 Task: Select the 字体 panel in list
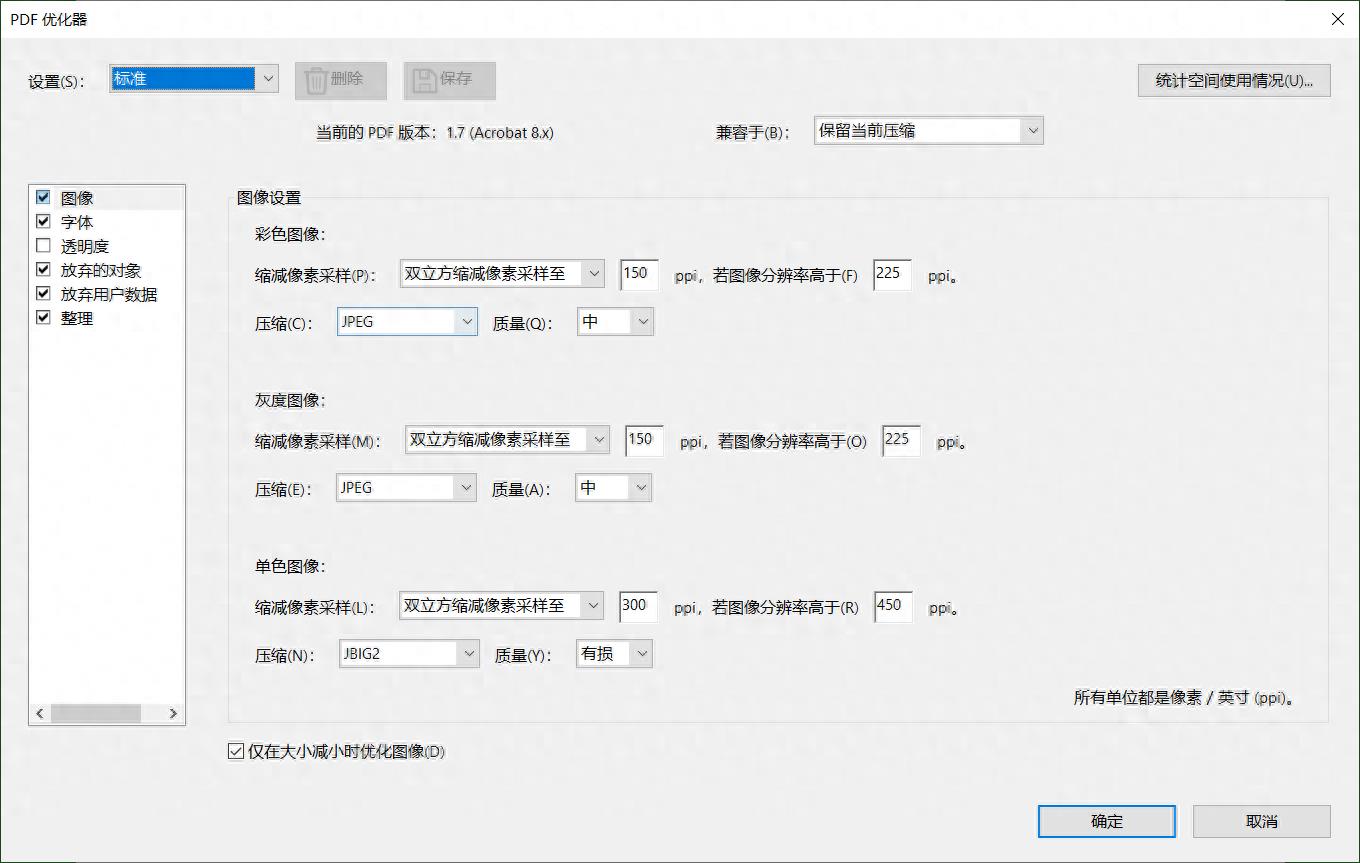(77, 222)
